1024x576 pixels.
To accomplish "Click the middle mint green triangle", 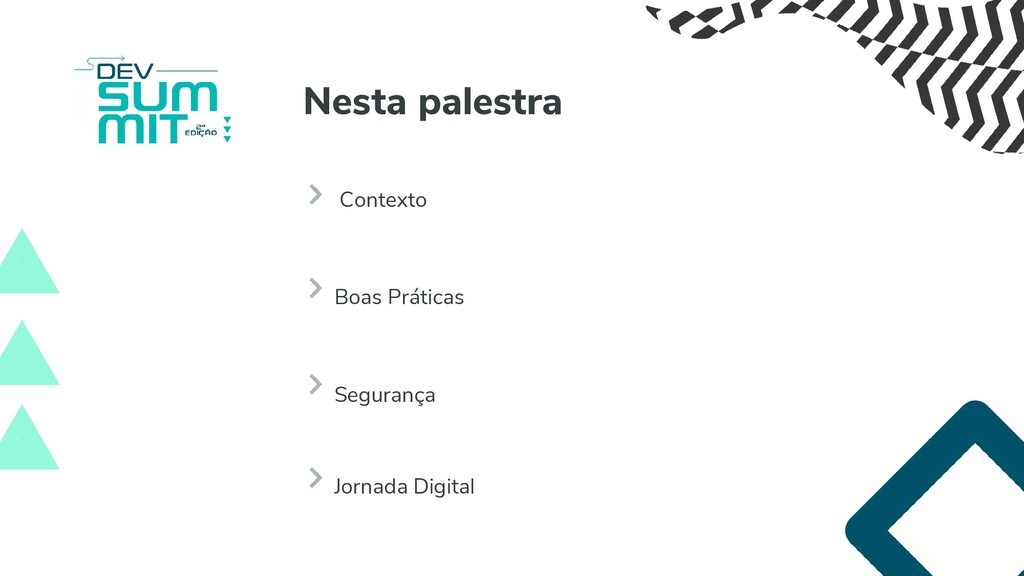I will (x=25, y=353).
